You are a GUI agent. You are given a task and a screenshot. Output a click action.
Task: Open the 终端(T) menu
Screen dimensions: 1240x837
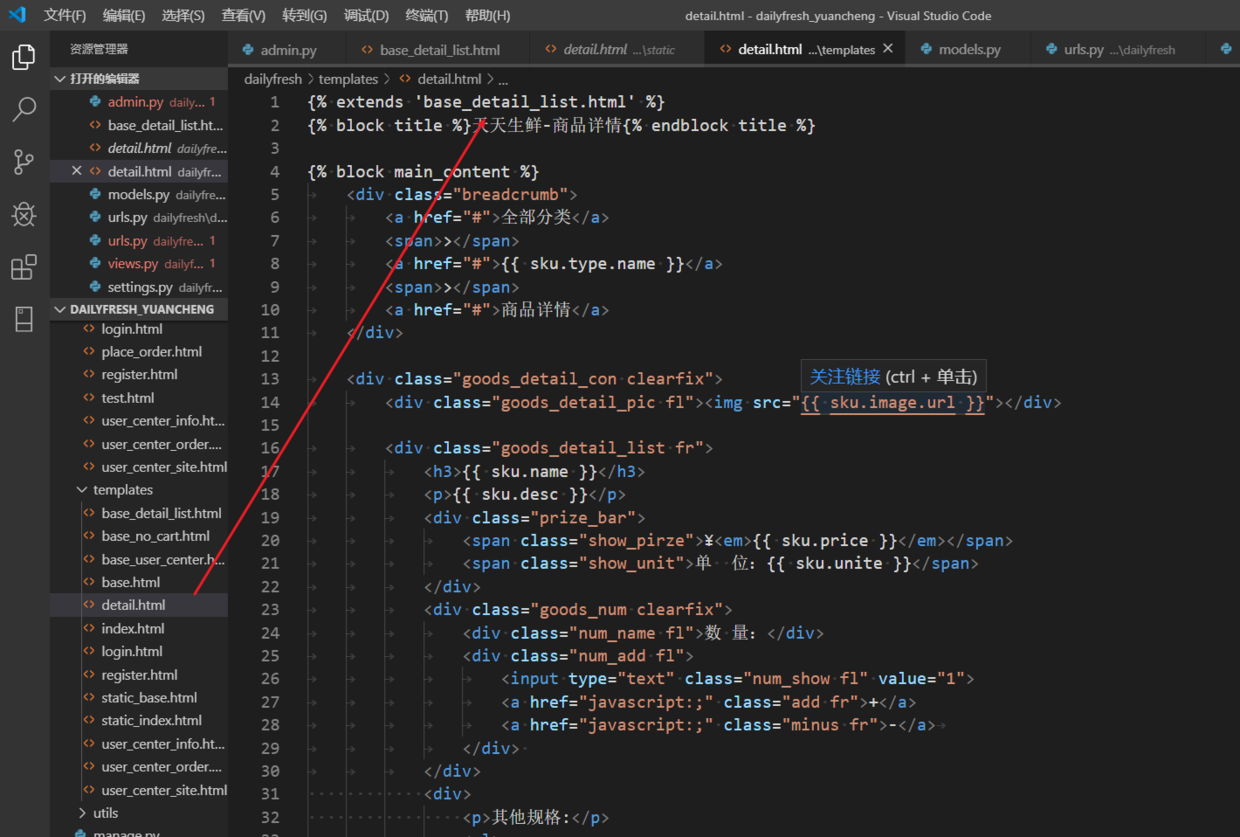point(427,15)
